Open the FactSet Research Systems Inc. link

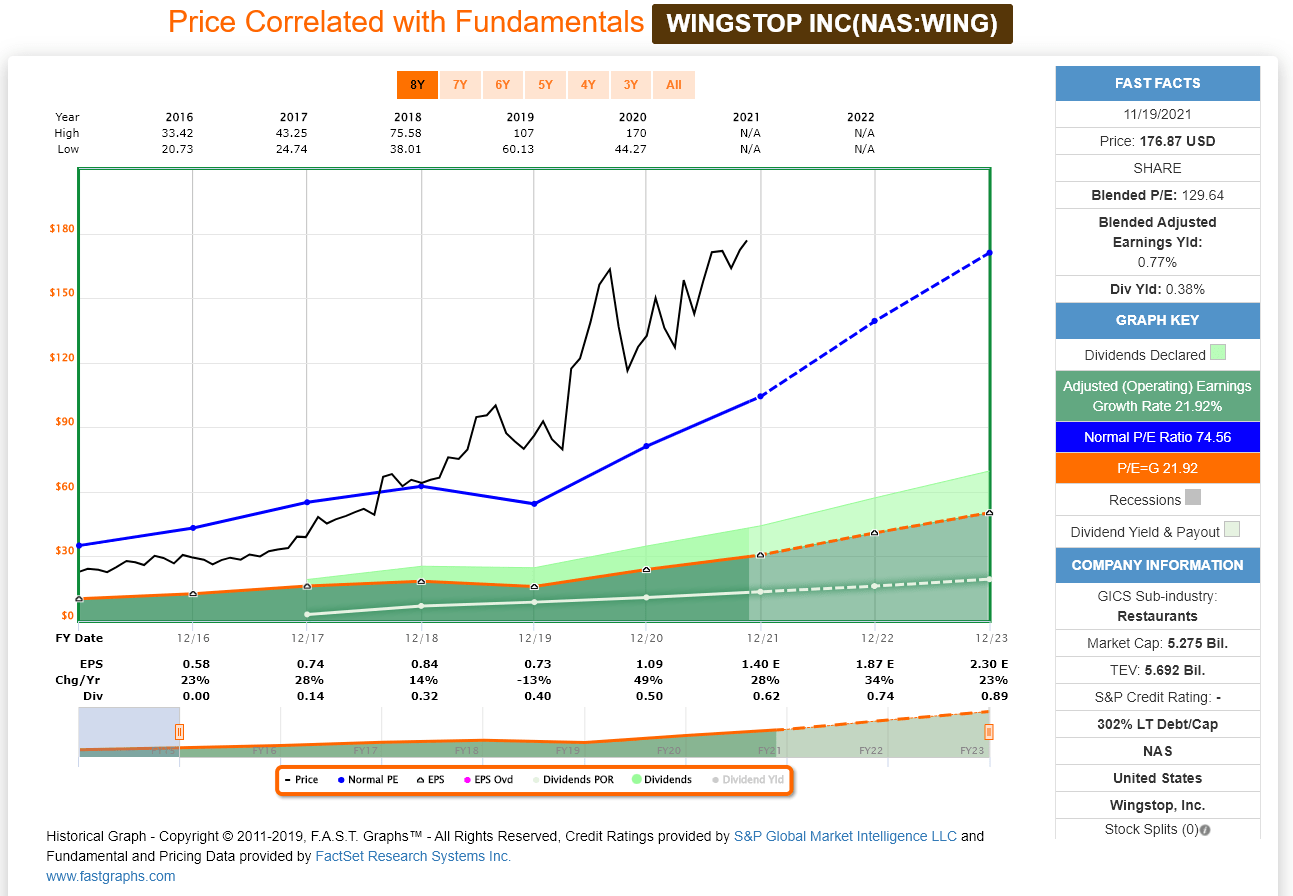[x=413, y=856]
